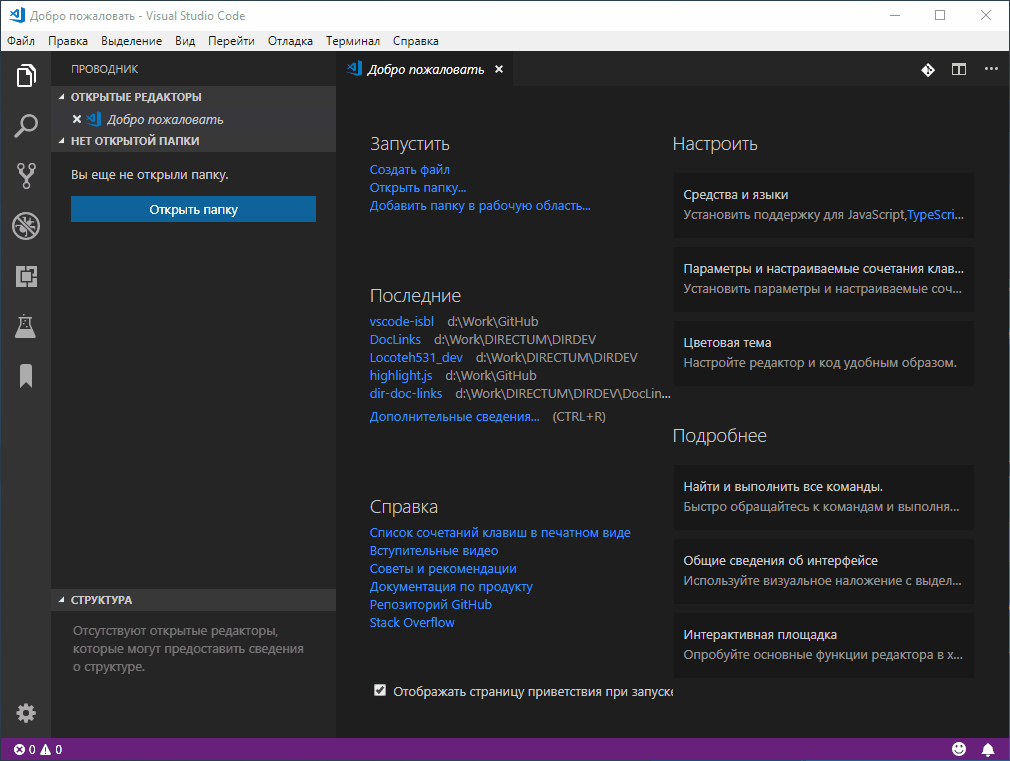Open the Вид menu
Viewport: 1010px width, 761px height.
[x=185, y=41]
